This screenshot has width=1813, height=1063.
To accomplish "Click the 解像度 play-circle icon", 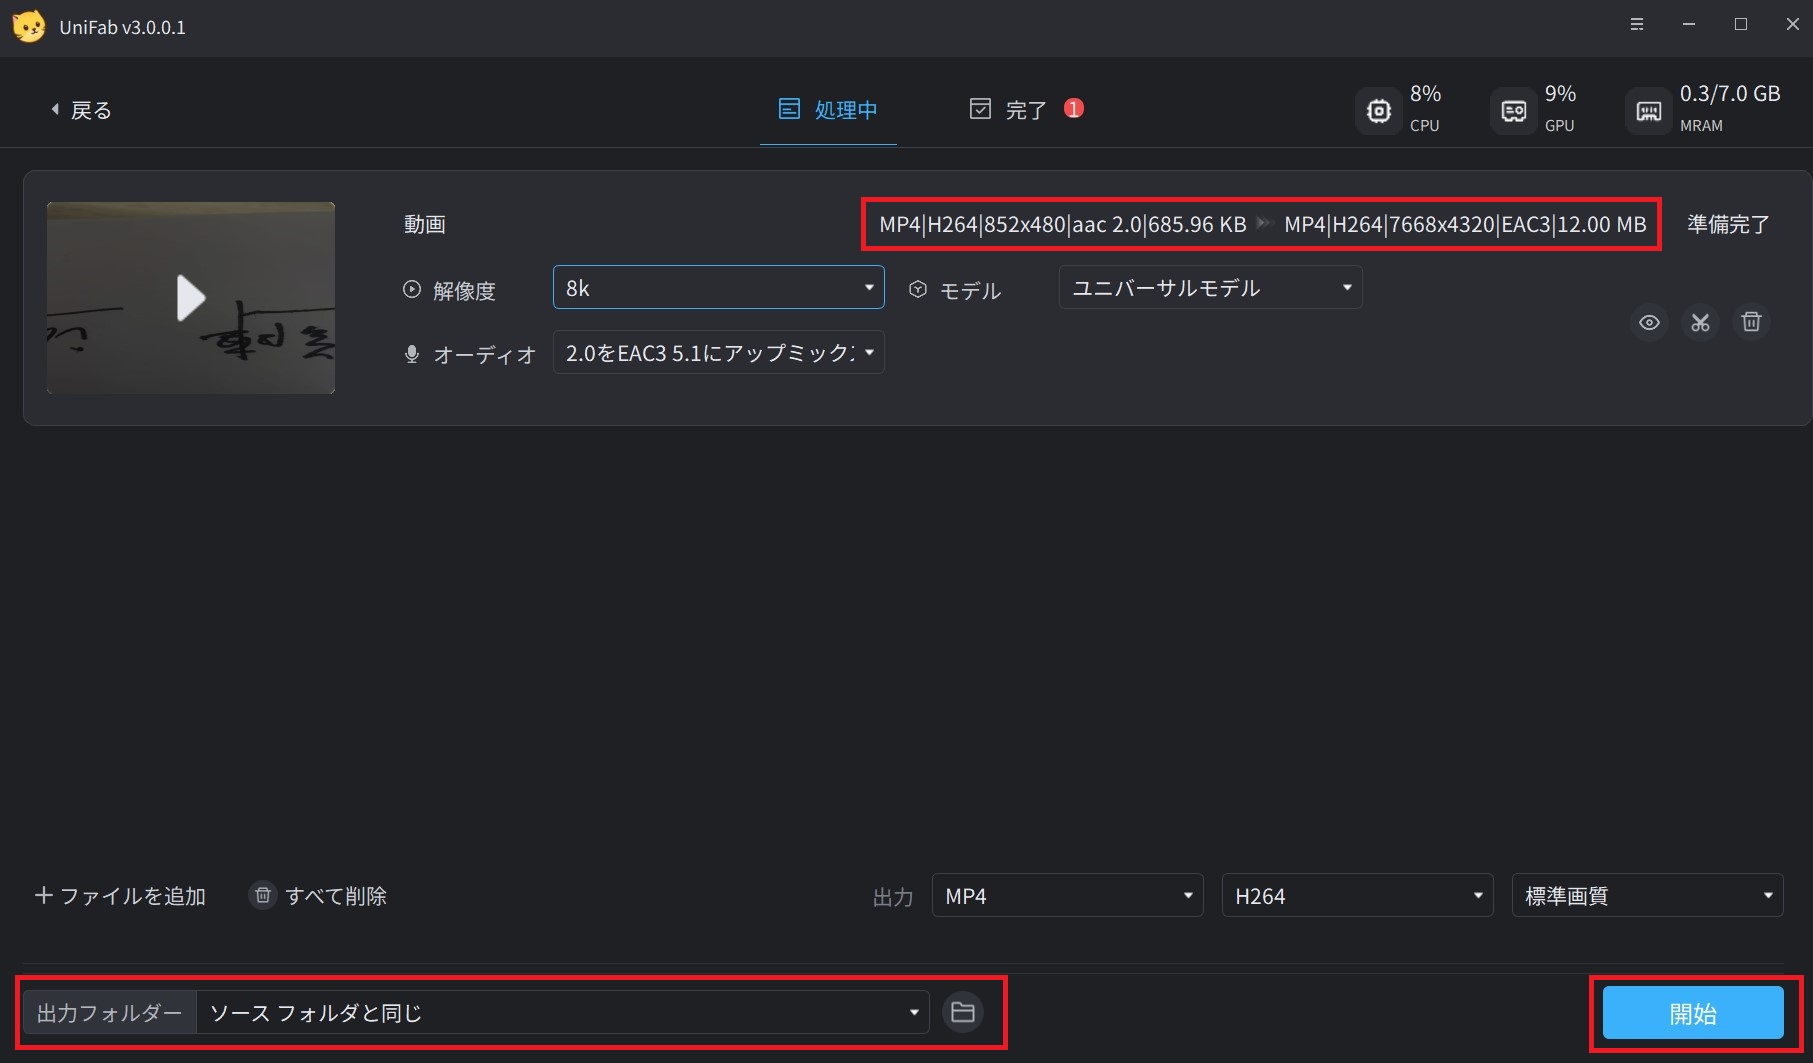I will tap(412, 290).
